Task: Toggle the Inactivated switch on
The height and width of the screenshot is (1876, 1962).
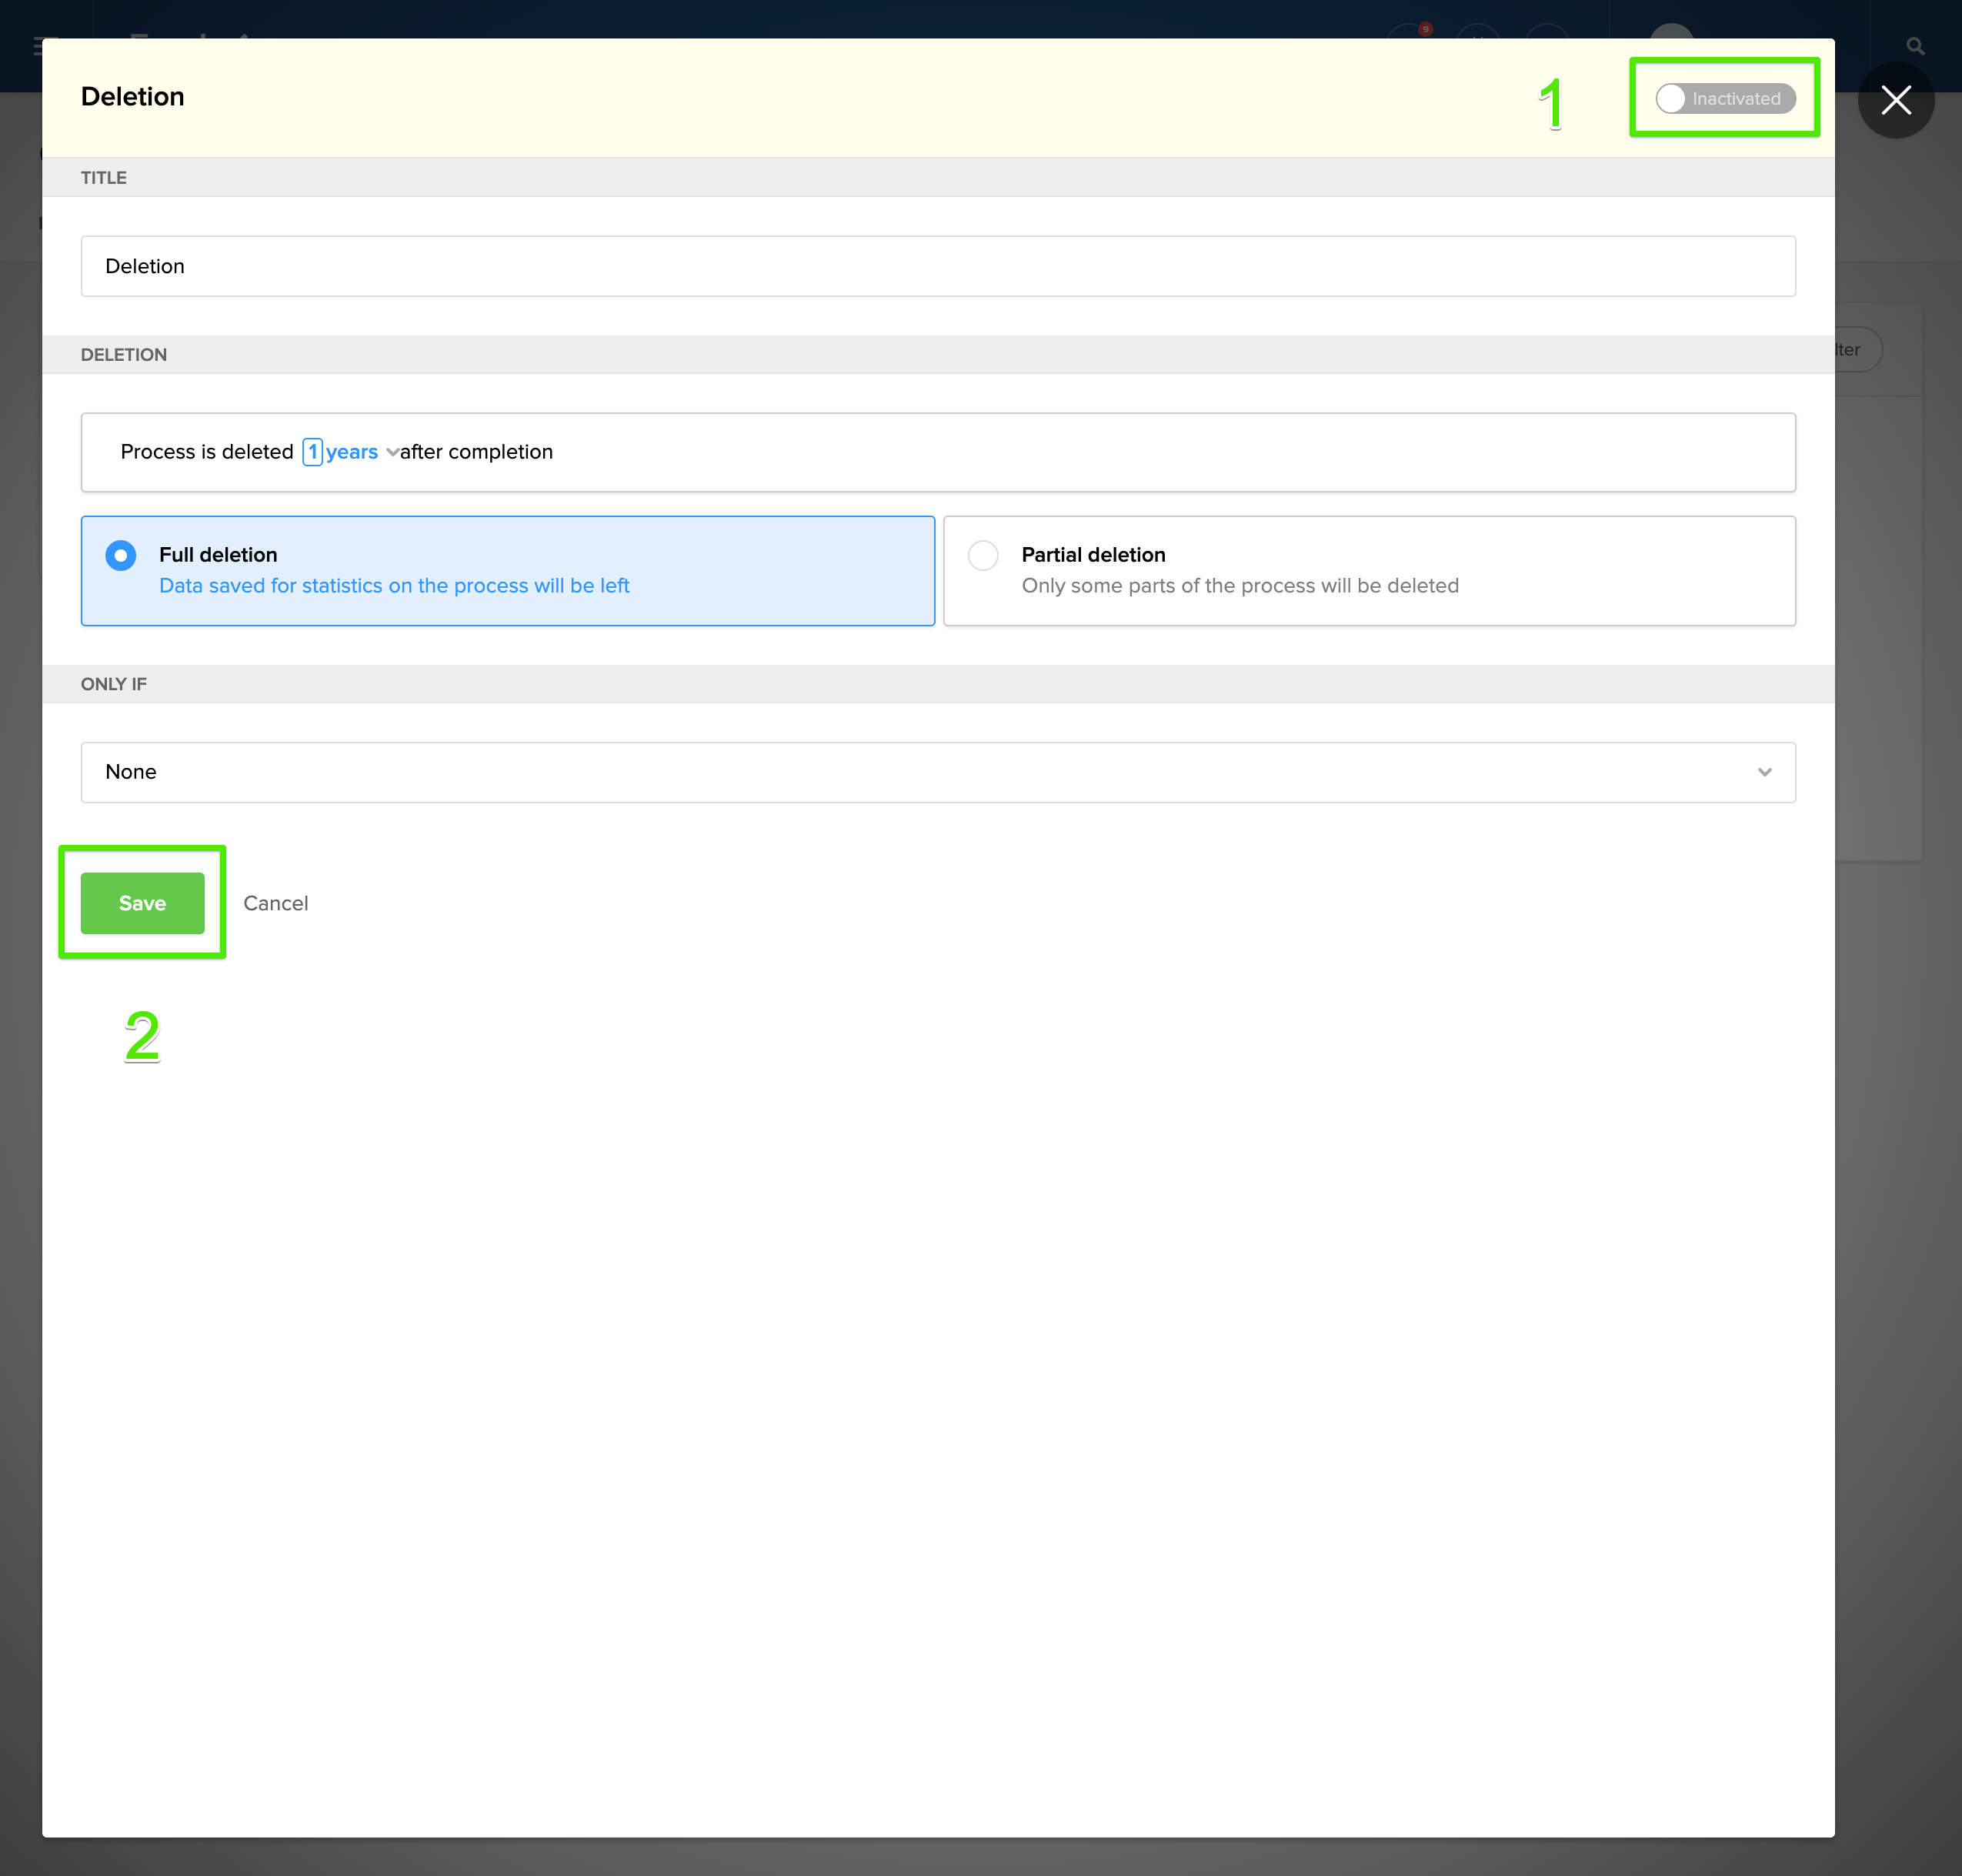Action: [x=1724, y=98]
